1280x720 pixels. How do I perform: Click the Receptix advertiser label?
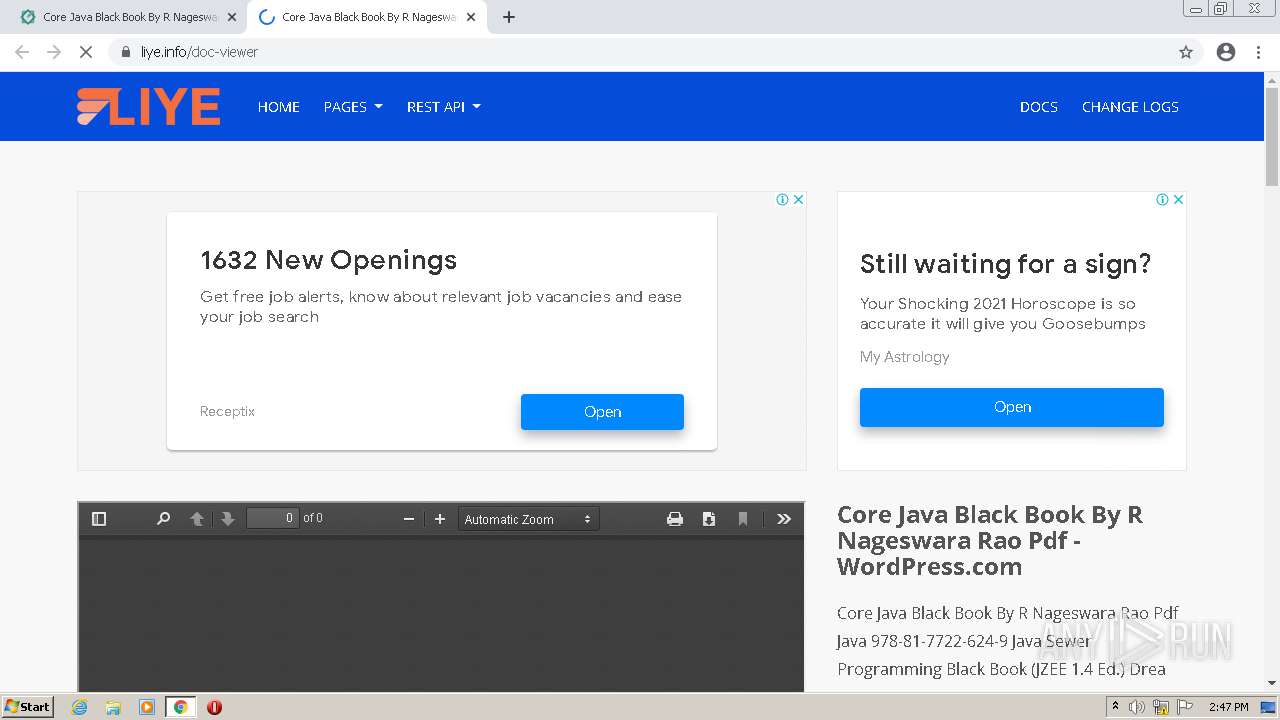(227, 411)
